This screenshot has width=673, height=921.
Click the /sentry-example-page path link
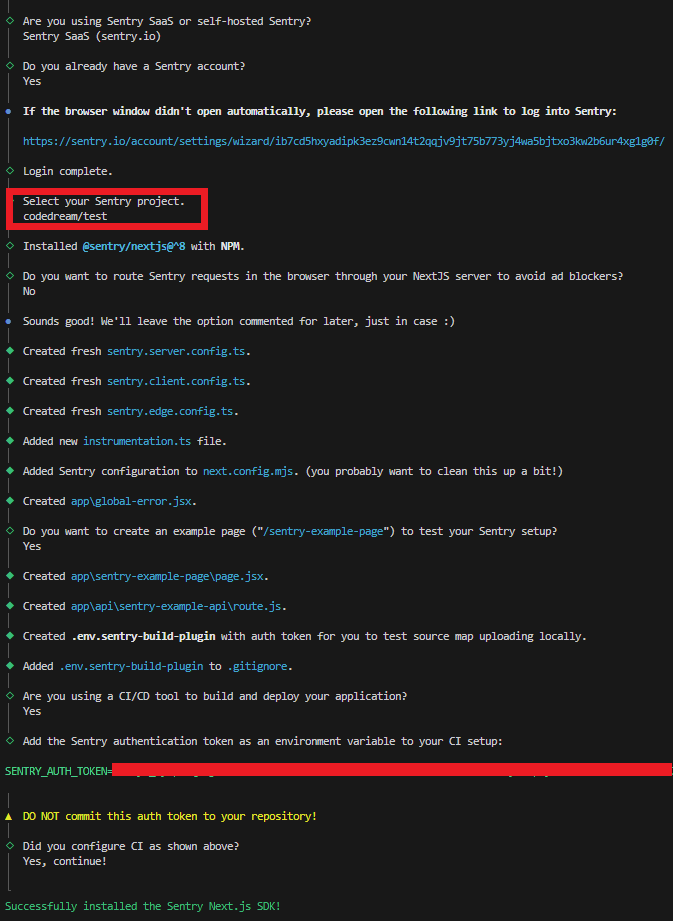click(x=323, y=531)
